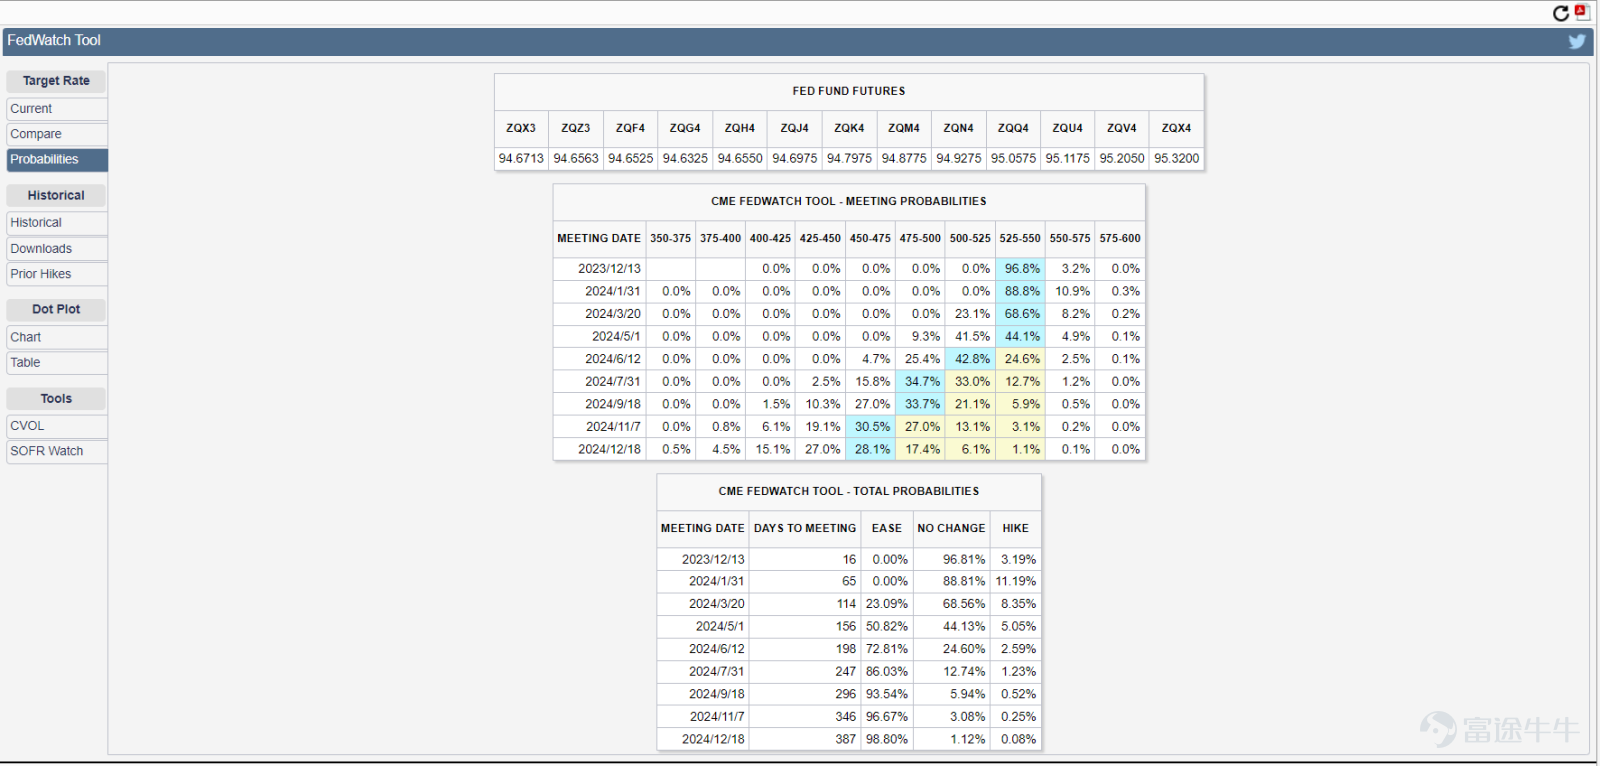Click the highlighted 30.5% probability cell
This screenshot has width=1600, height=766.
click(870, 427)
